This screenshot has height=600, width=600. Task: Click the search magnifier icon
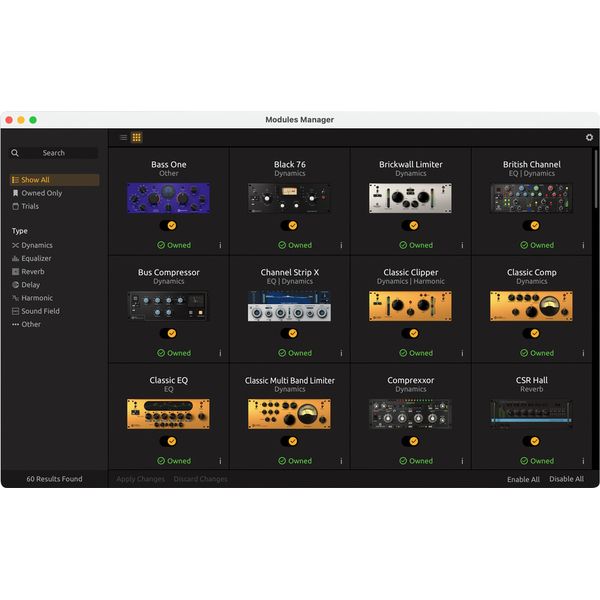(15, 153)
